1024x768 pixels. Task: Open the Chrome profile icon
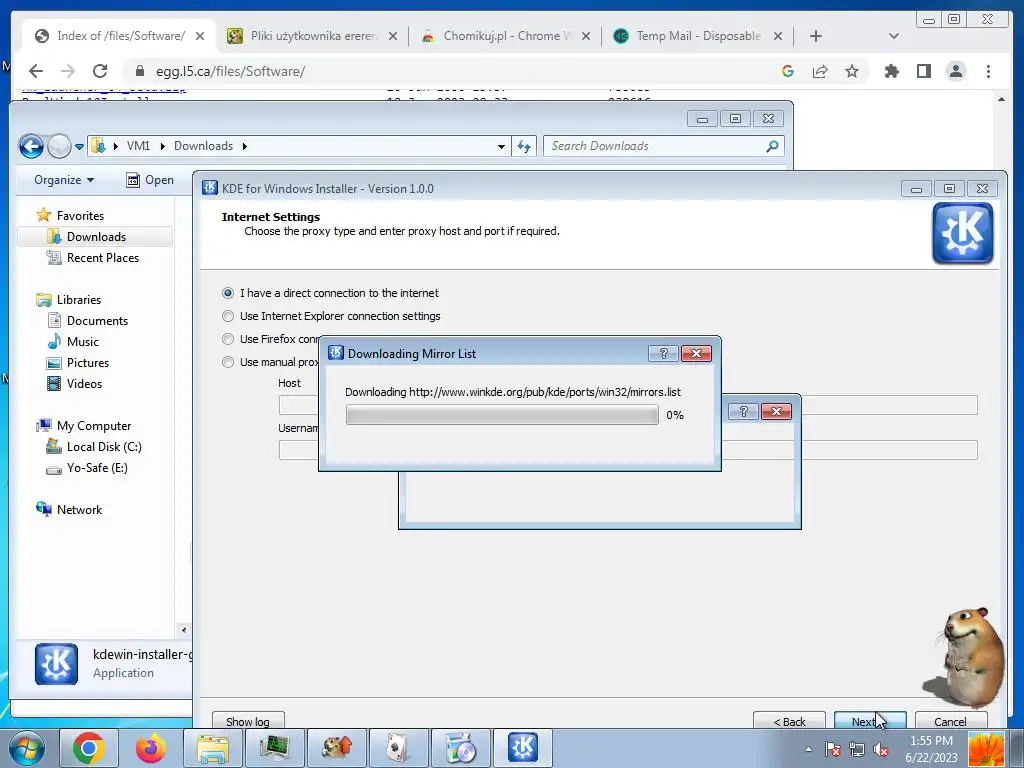click(x=956, y=71)
